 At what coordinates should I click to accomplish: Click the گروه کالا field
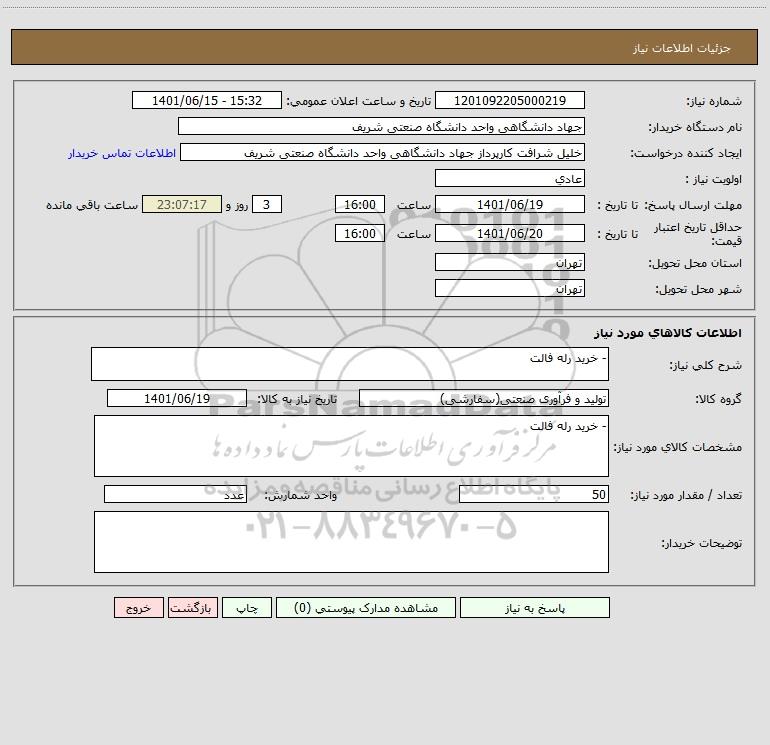click(484, 398)
